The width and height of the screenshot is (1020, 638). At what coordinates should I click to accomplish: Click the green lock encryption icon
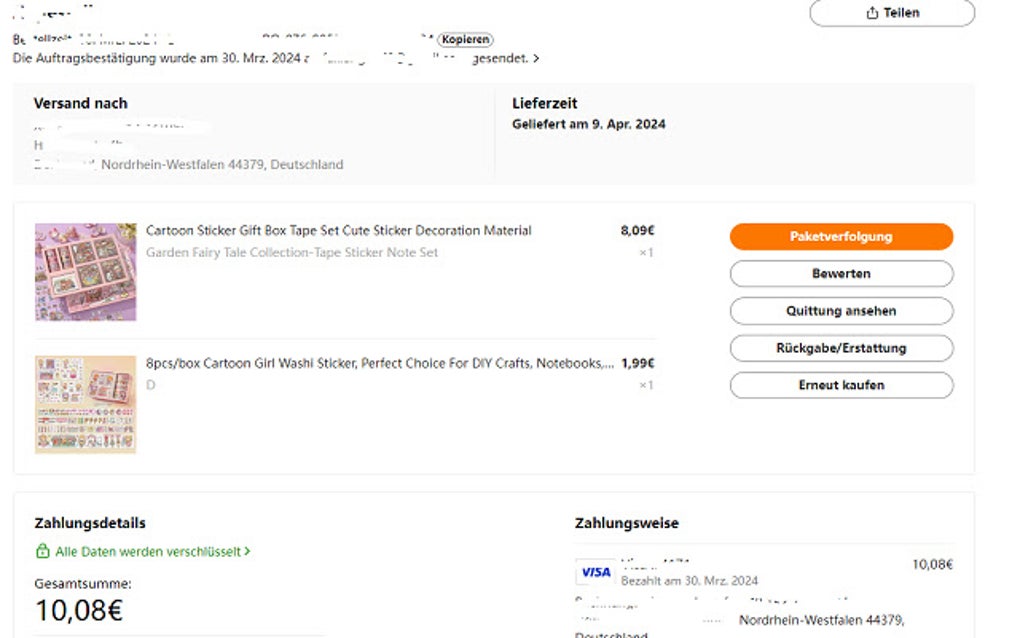coord(42,551)
